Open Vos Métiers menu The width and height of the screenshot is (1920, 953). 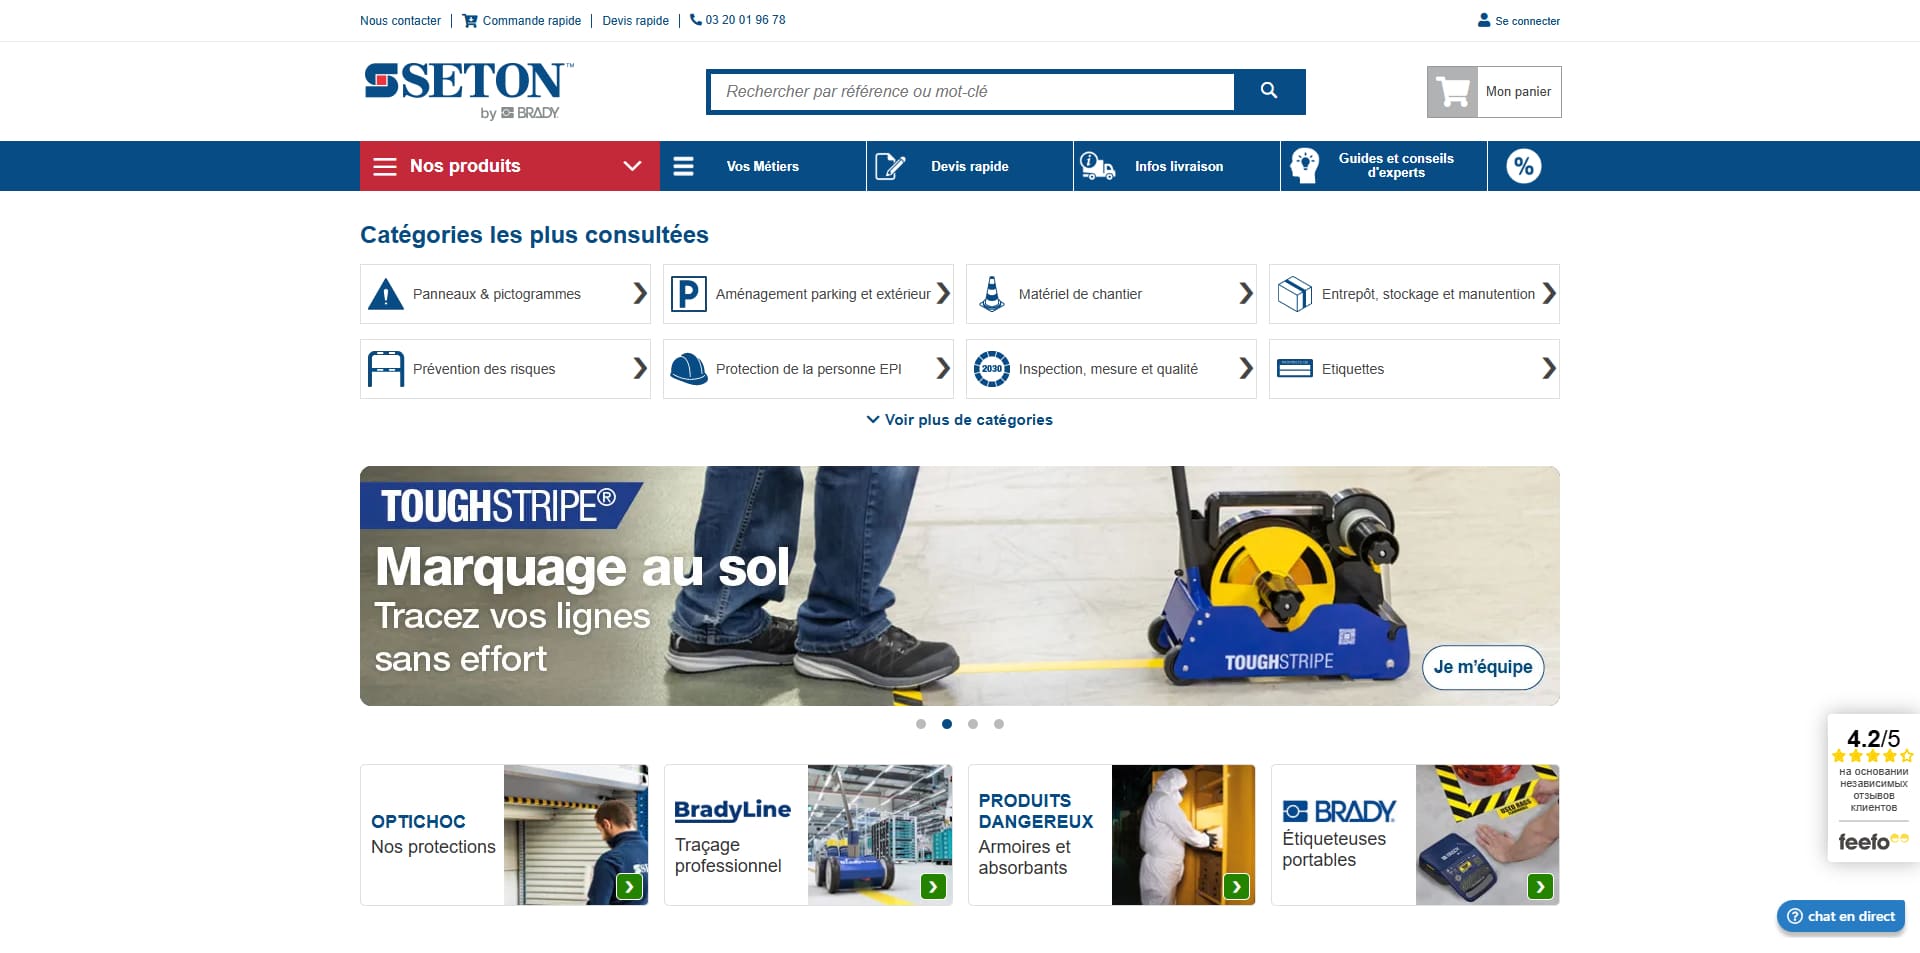pyautogui.click(x=763, y=166)
